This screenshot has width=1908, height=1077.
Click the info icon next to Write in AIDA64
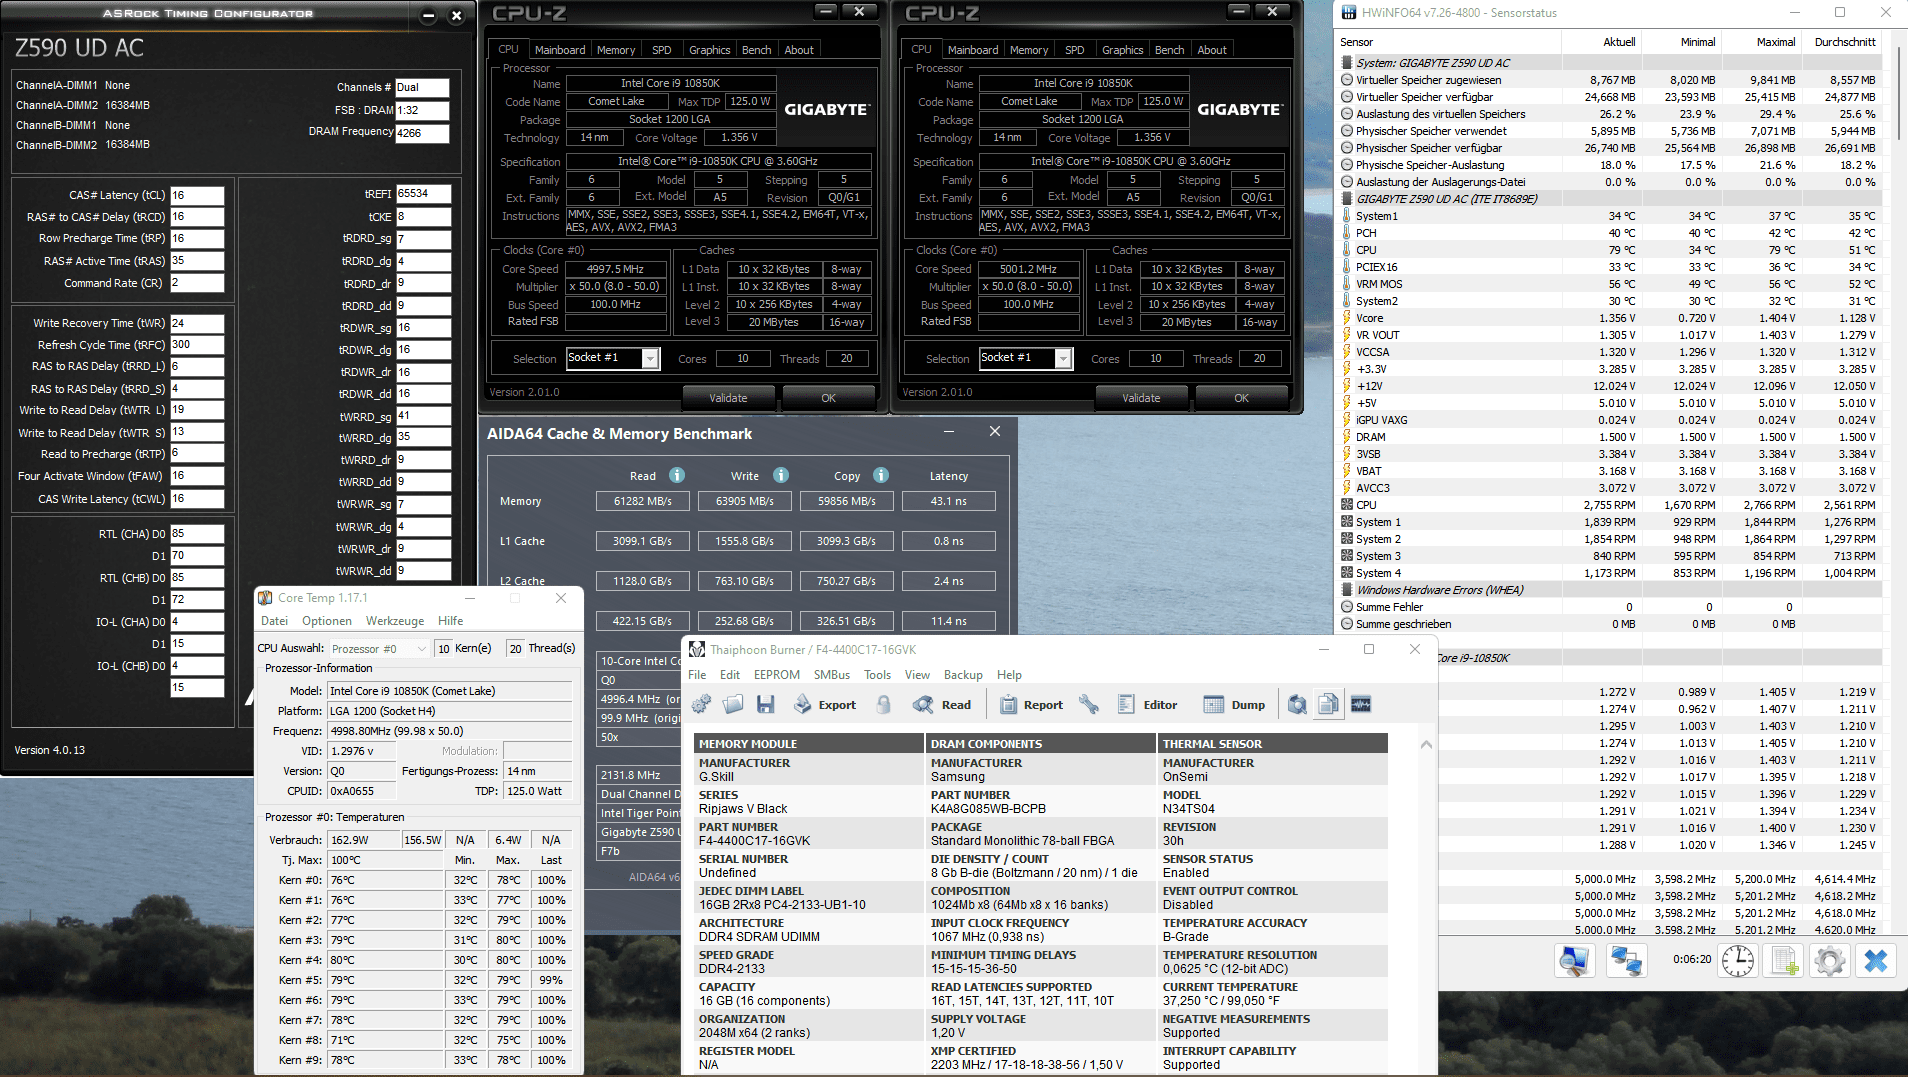click(x=781, y=475)
